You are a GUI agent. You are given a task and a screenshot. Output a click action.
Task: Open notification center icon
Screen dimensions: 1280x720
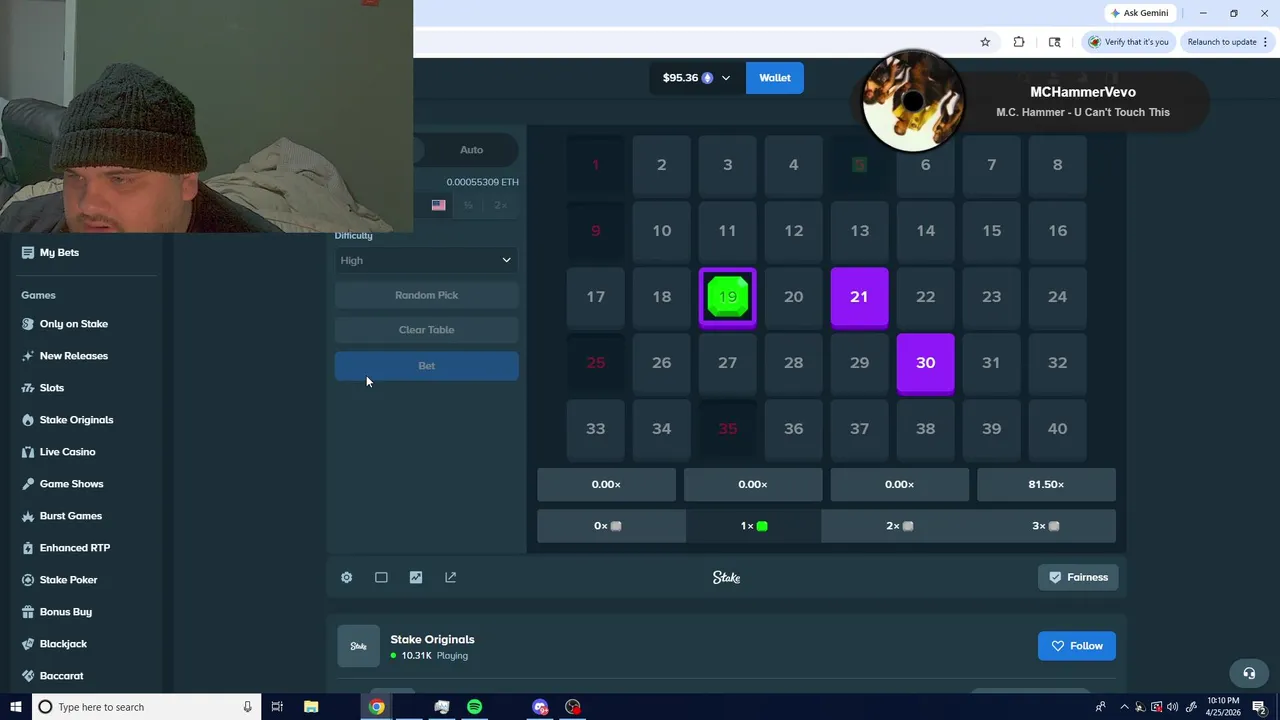1260,707
